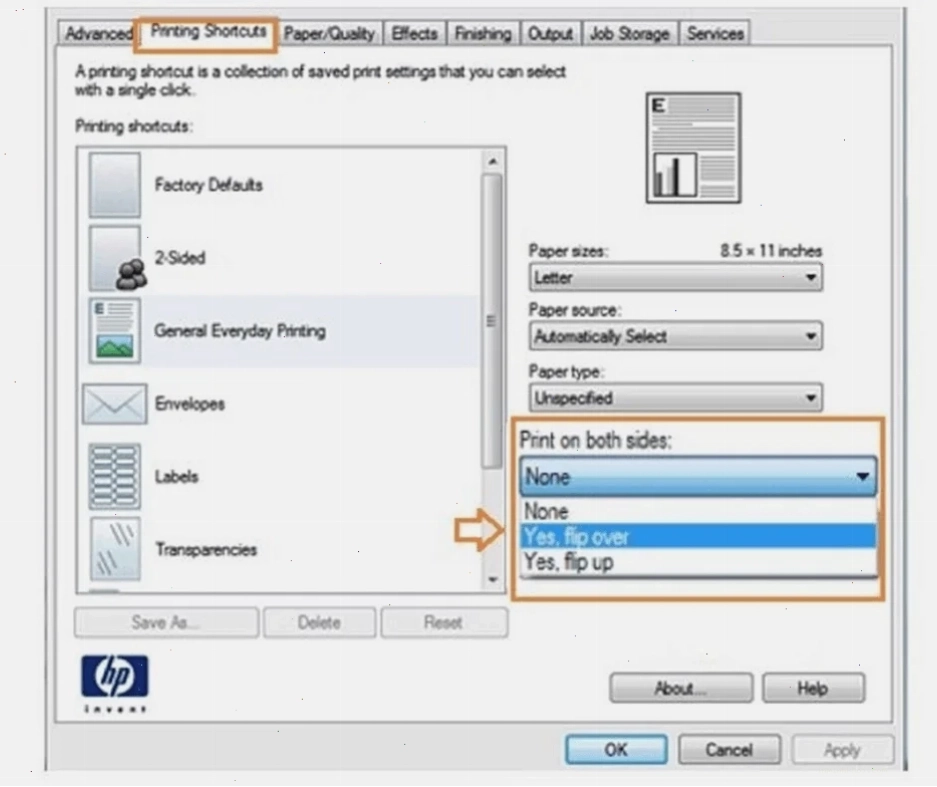Click the Delete shortcut button

[320, 623]
